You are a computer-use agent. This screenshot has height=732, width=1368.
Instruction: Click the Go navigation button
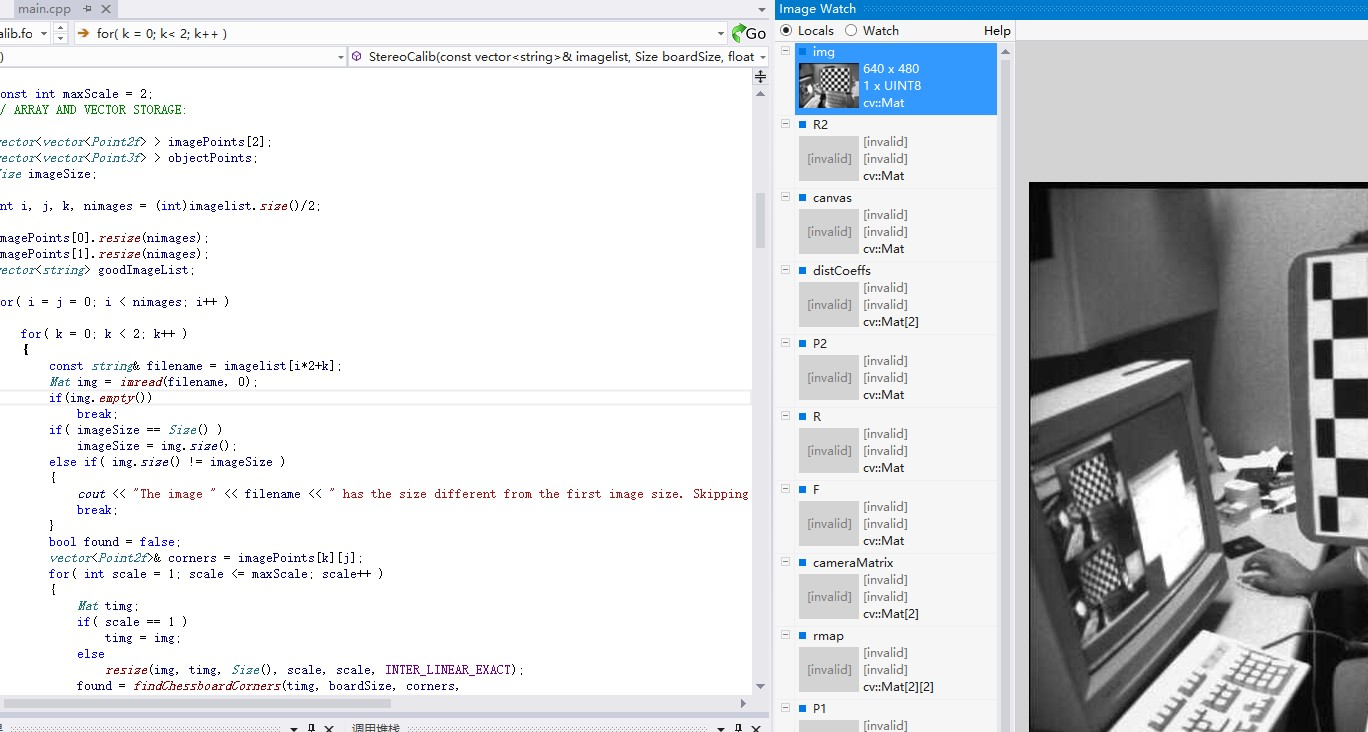click(749, 33)
